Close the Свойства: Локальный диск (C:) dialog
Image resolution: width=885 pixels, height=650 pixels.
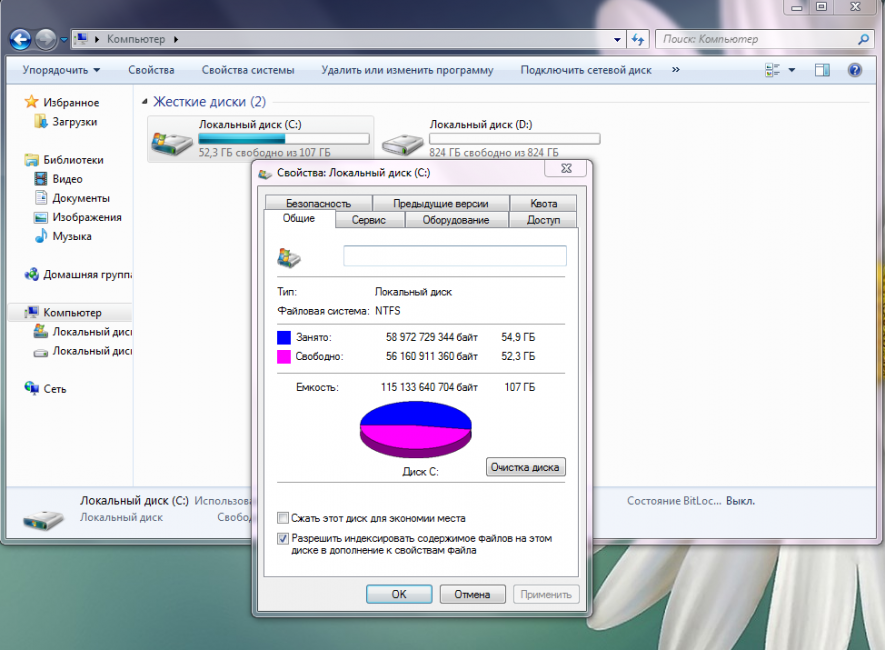(566, 168)
